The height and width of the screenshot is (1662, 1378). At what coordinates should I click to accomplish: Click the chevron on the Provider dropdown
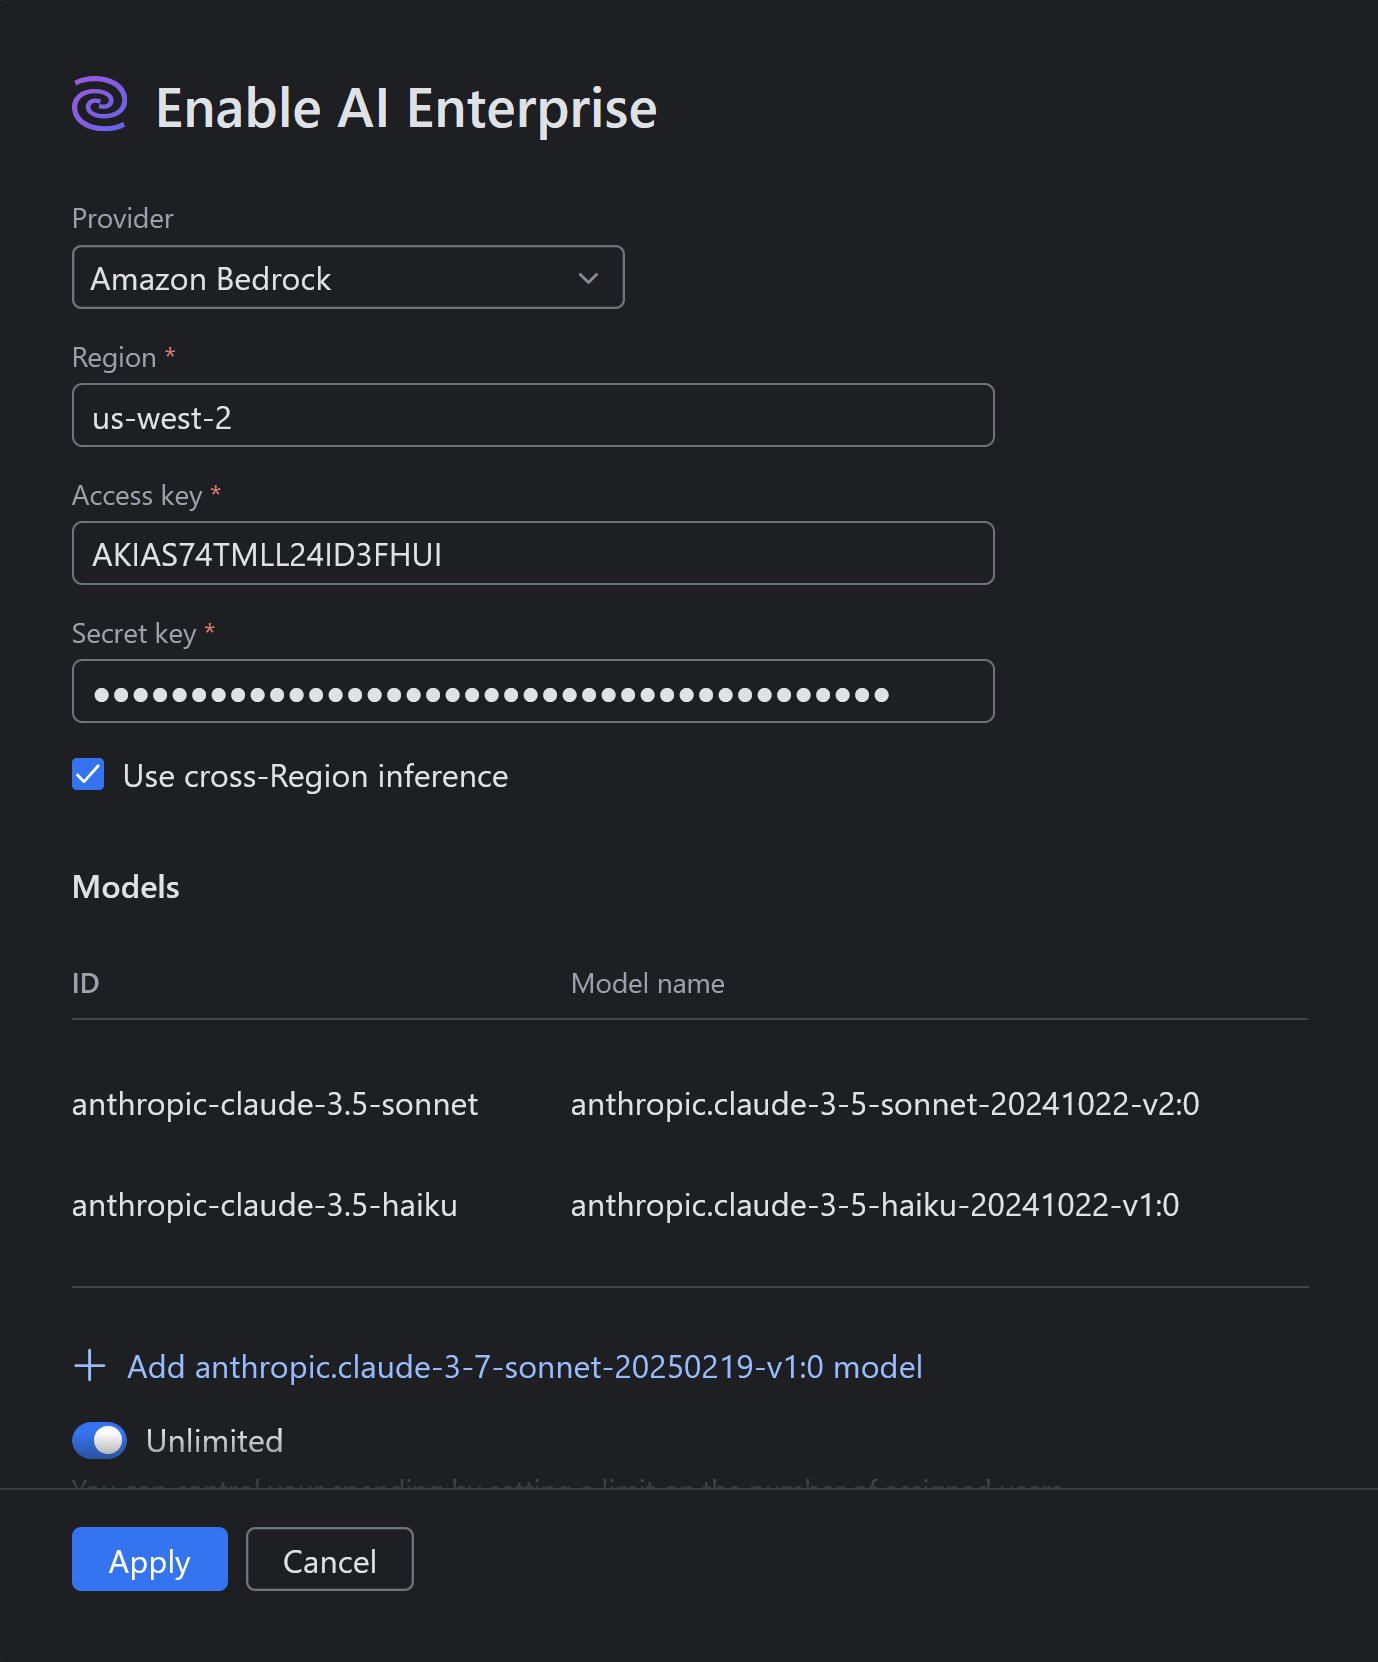tap(588, 277)
